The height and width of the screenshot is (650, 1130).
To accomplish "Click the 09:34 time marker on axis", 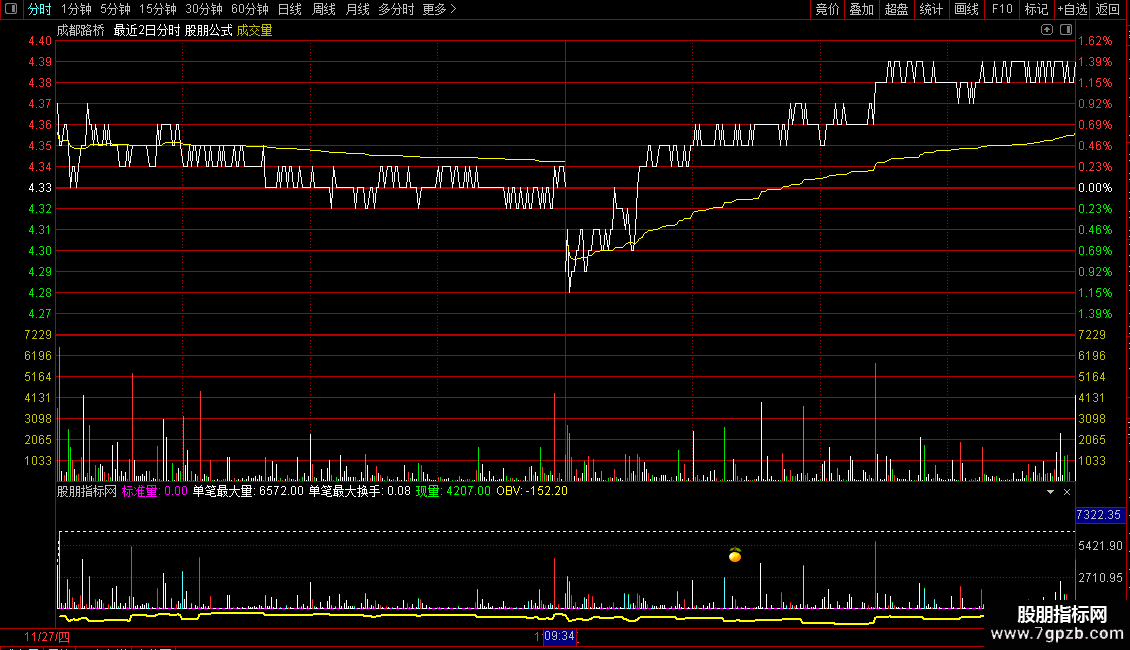I will (x=559, y=636).
